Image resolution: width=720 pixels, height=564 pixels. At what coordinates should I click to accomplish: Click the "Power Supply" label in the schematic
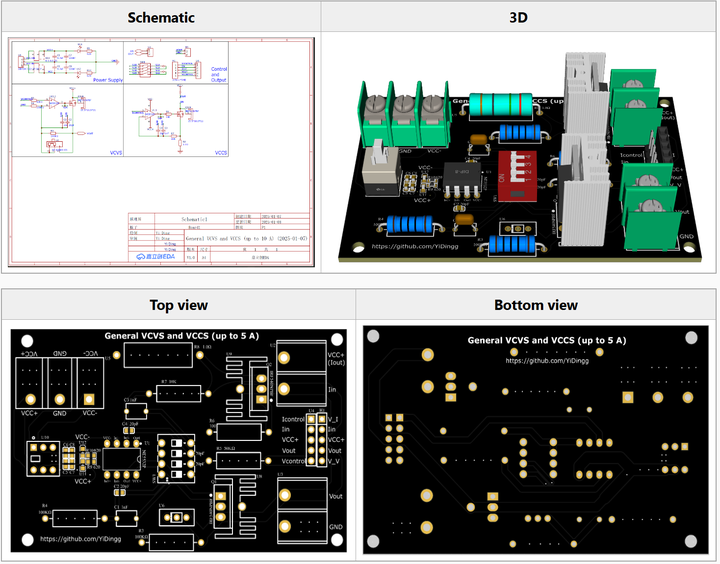tap(108, 80)
